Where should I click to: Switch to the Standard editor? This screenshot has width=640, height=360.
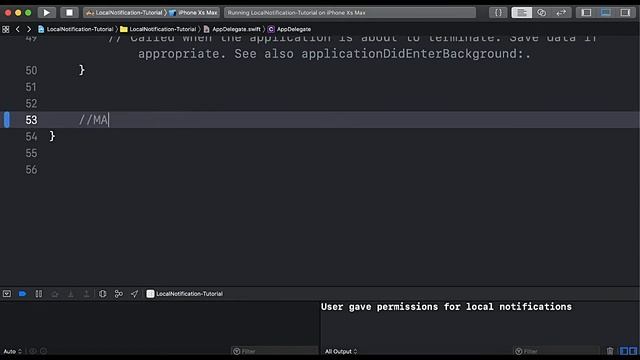[522, 13]
